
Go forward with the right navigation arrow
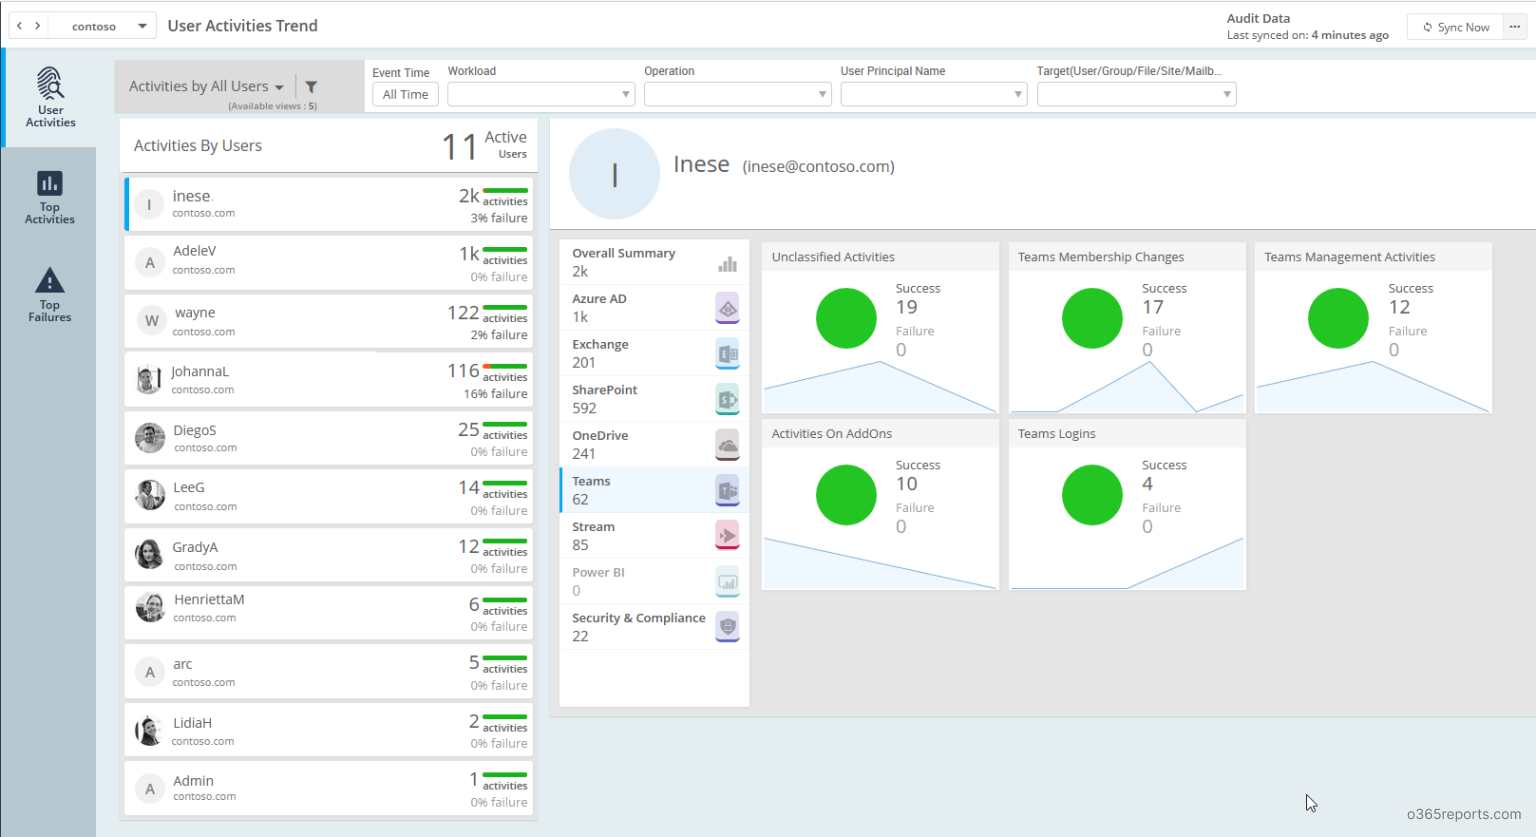[x=38, y=26]
